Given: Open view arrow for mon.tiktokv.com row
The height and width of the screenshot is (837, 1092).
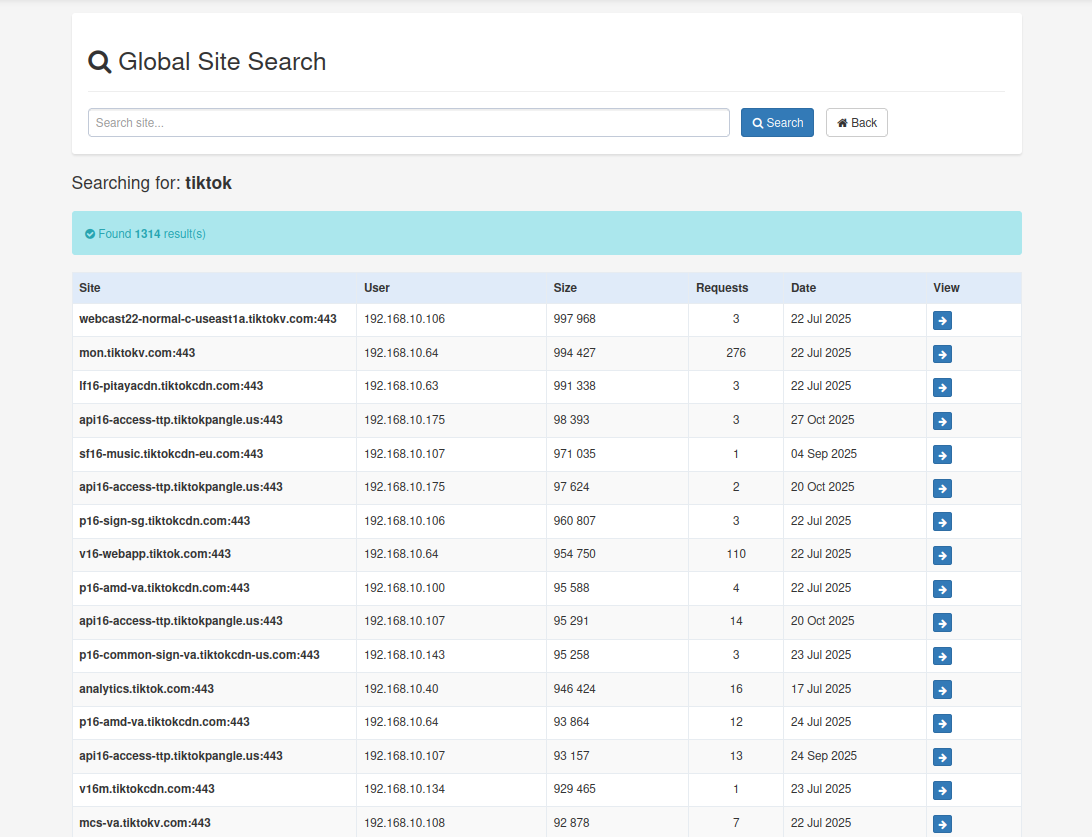Looking at the screenshot, I should (x=942, y=354).
